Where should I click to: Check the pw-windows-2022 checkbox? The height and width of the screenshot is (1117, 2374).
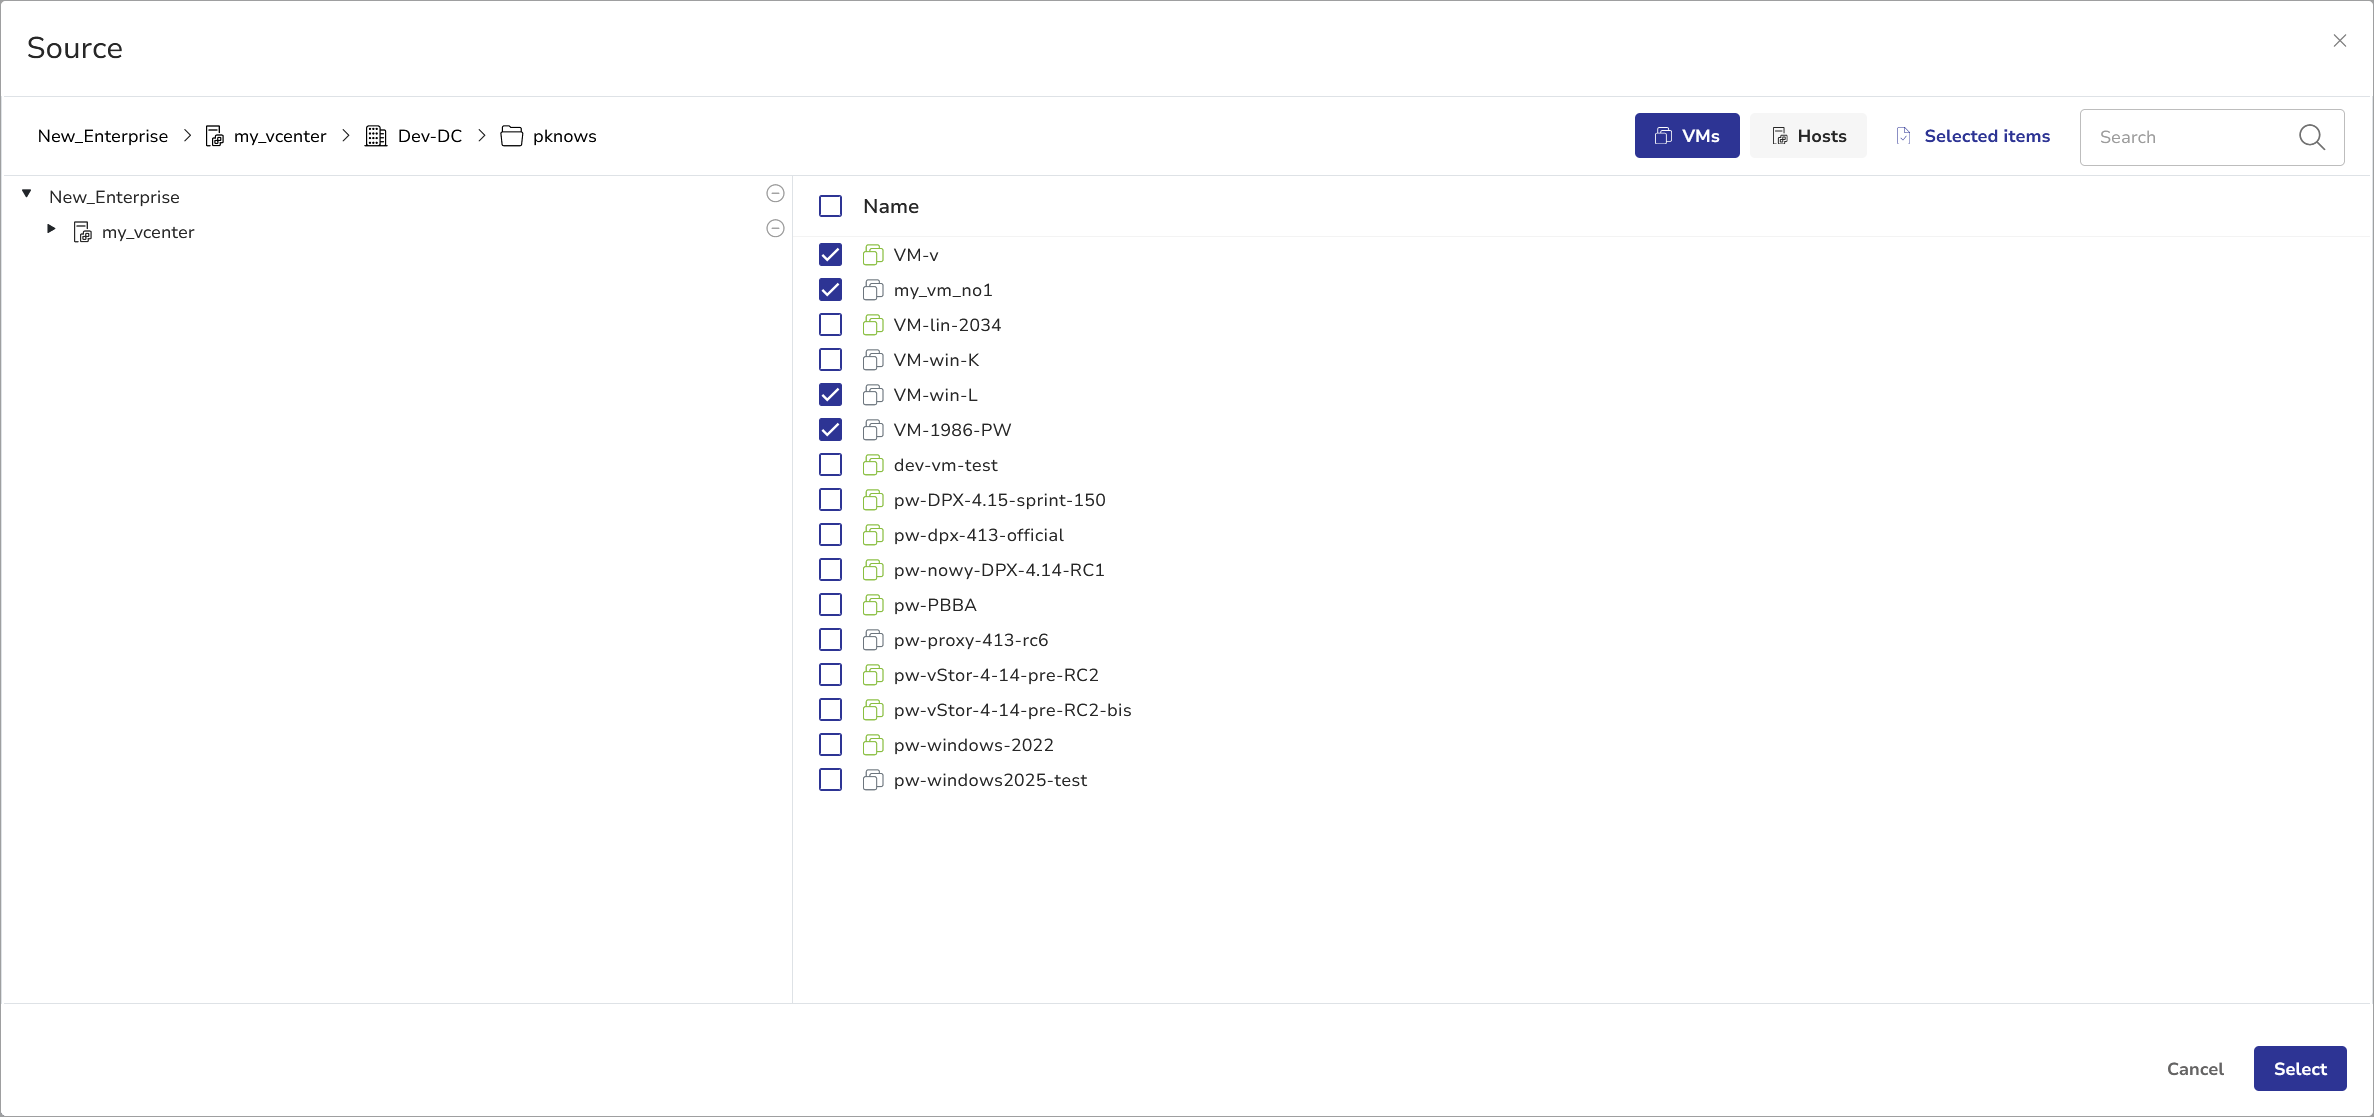[x=830, y=745]
